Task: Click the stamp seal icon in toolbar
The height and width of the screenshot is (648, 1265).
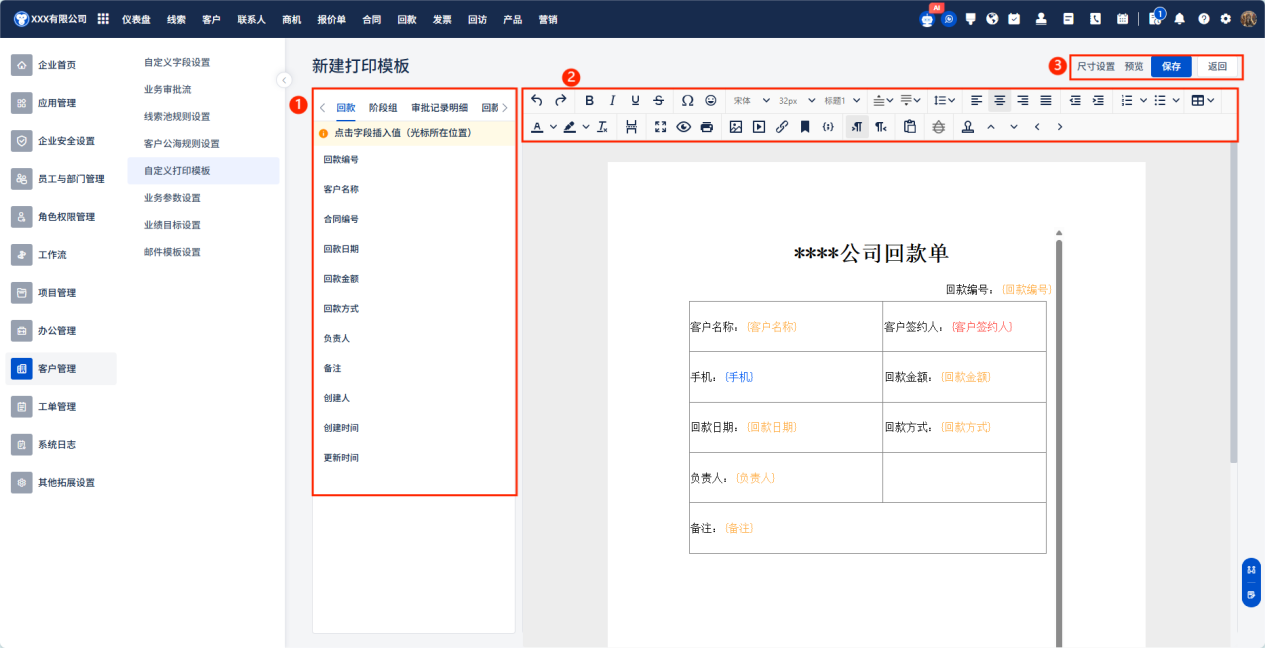Action: point(967,127)
